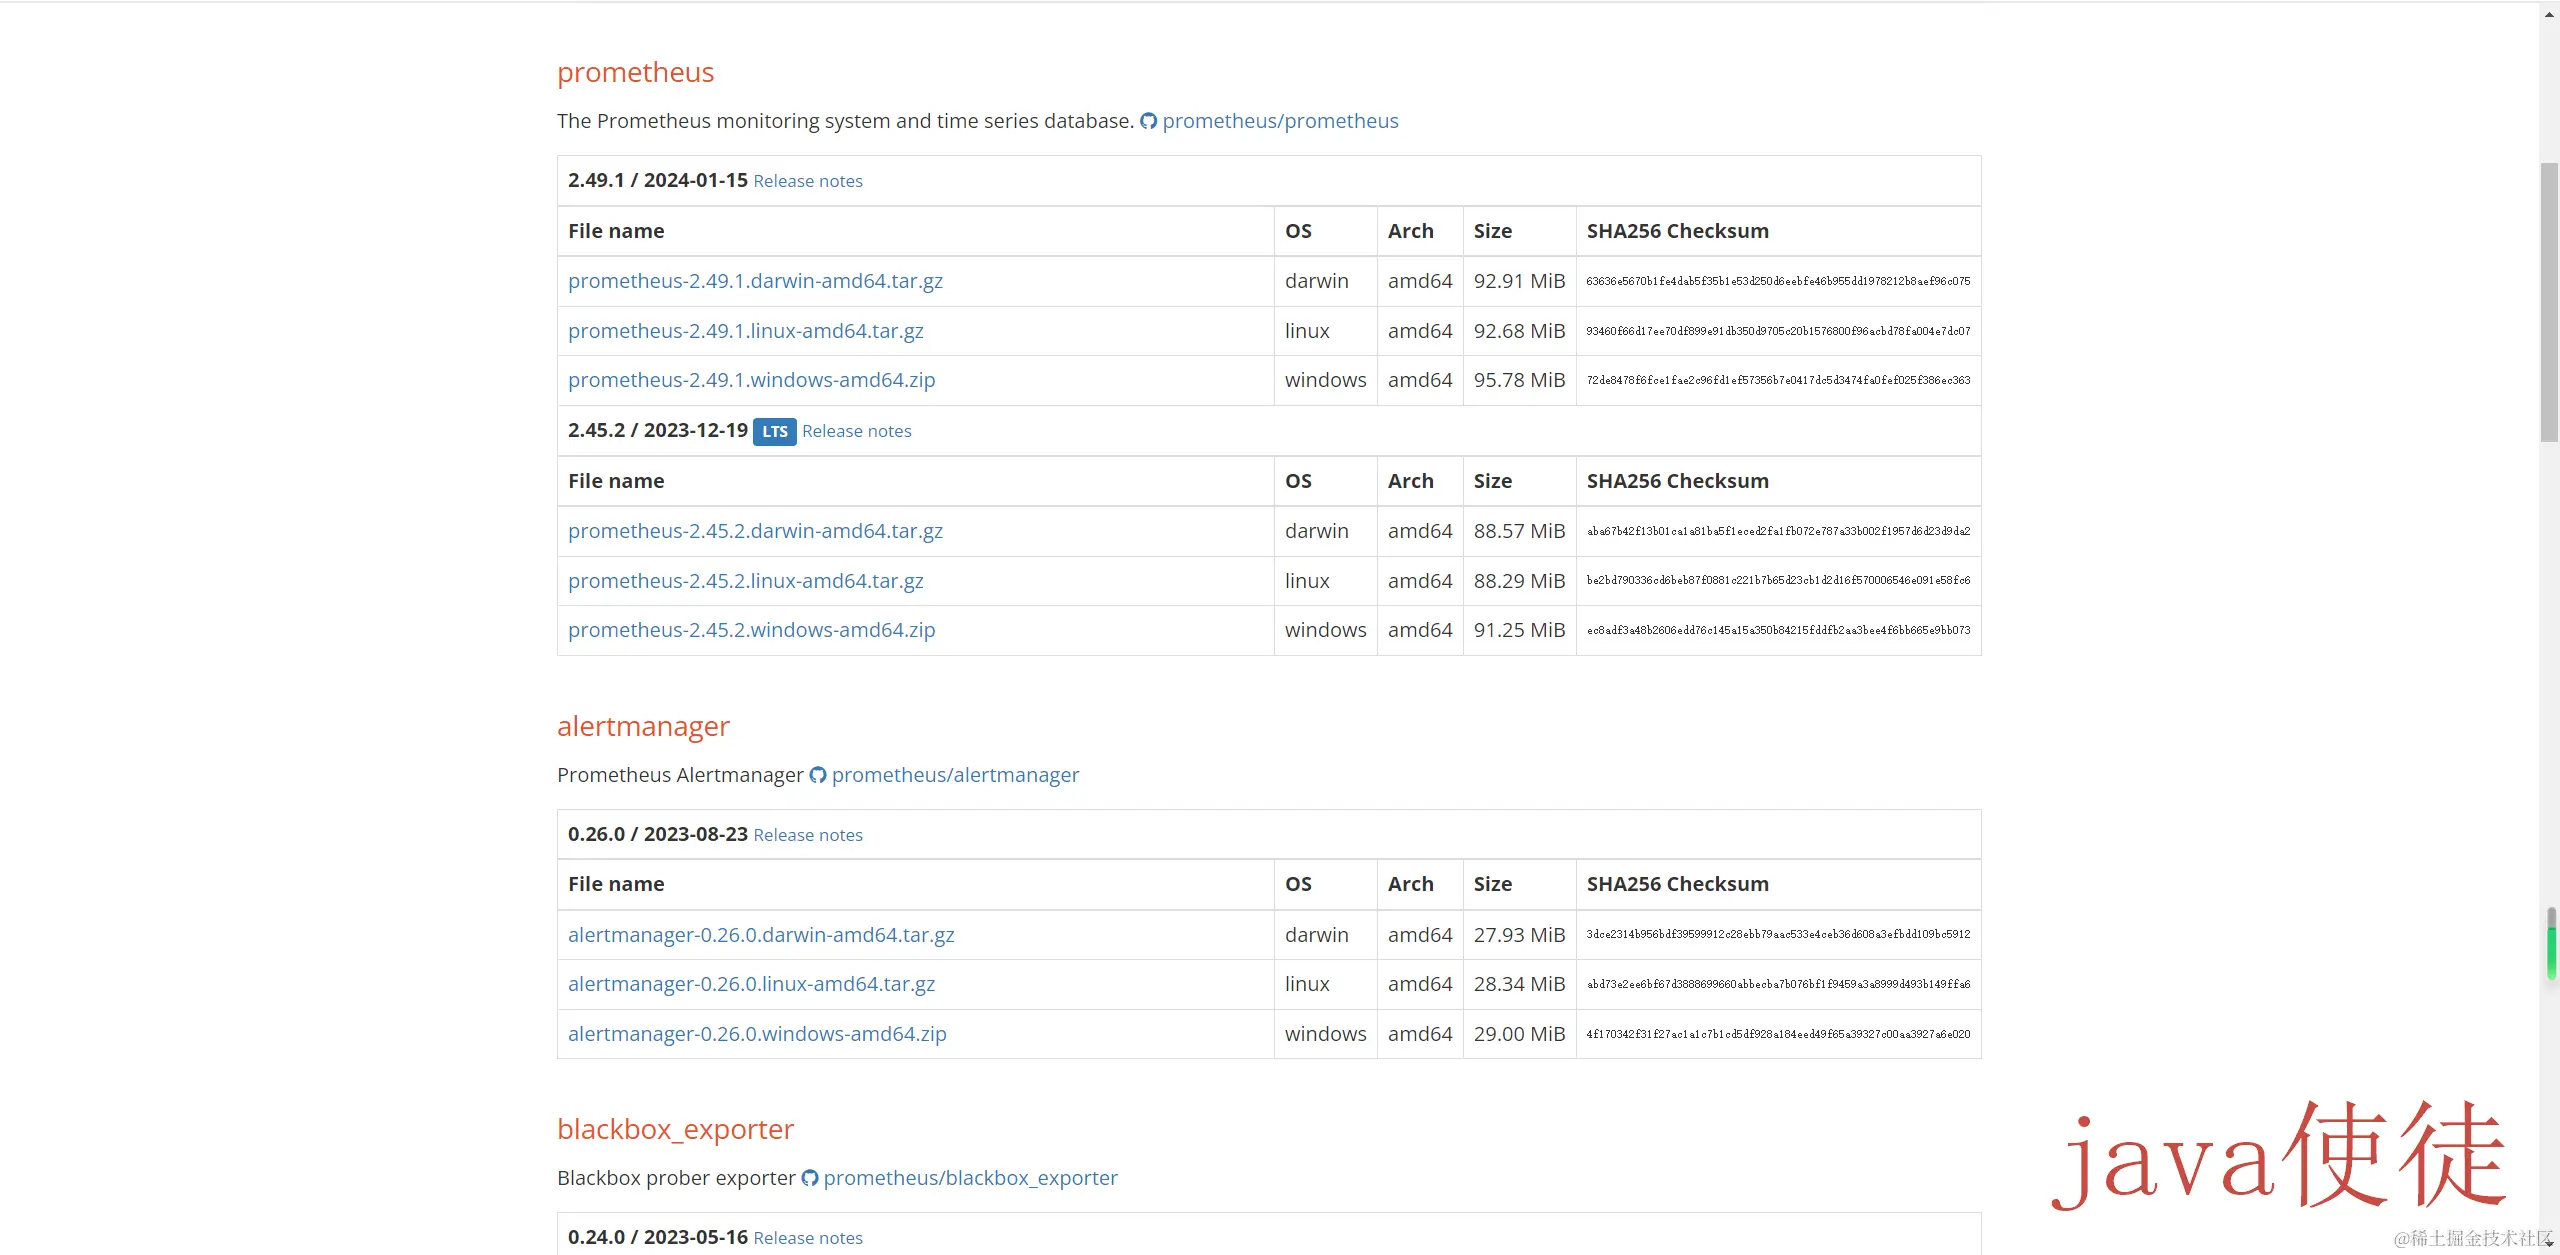Click the blackbox_exporter section heading
Screen dimensions: 2560x1255
click(x=675, y=1129)
